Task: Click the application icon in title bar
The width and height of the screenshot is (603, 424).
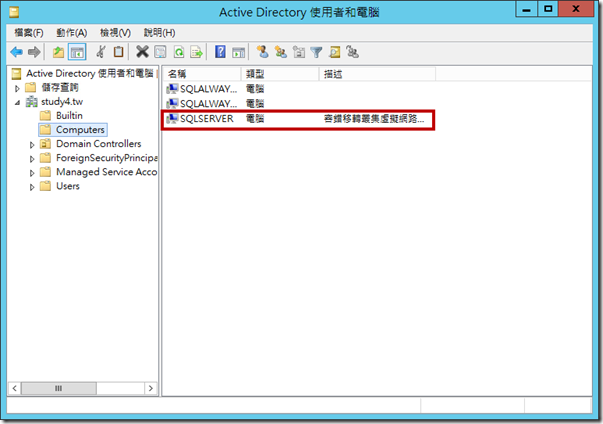Action: click(14, 12)
